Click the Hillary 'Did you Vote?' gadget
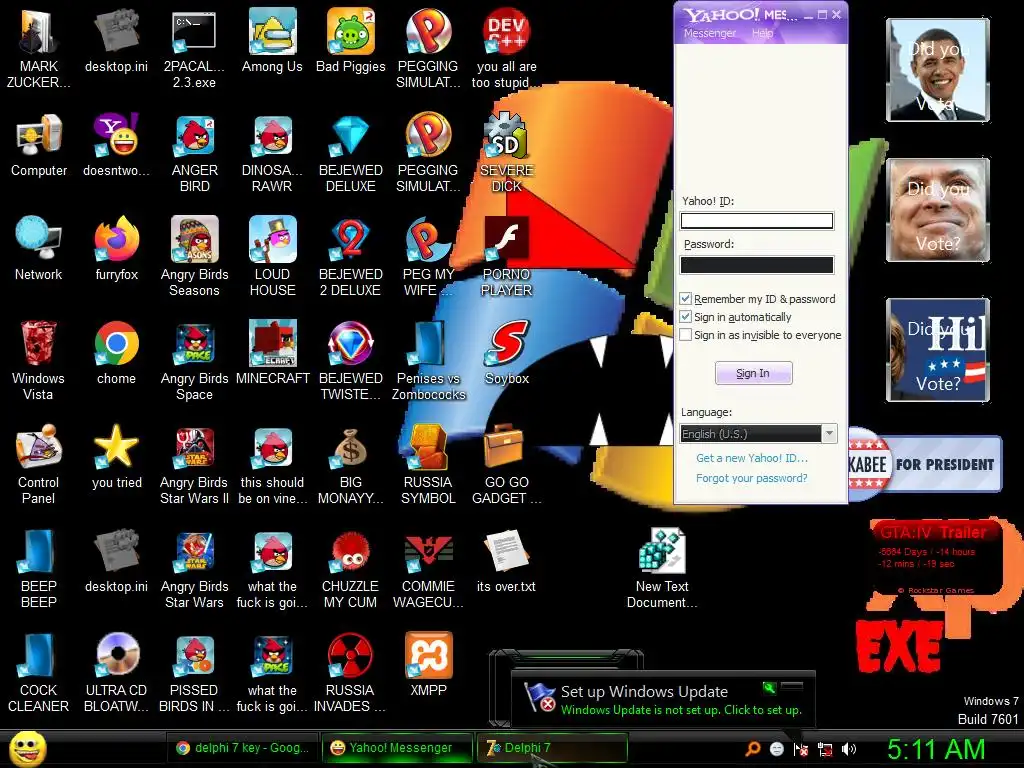Screen dimensions: 1024x768 tap(938, 349)
